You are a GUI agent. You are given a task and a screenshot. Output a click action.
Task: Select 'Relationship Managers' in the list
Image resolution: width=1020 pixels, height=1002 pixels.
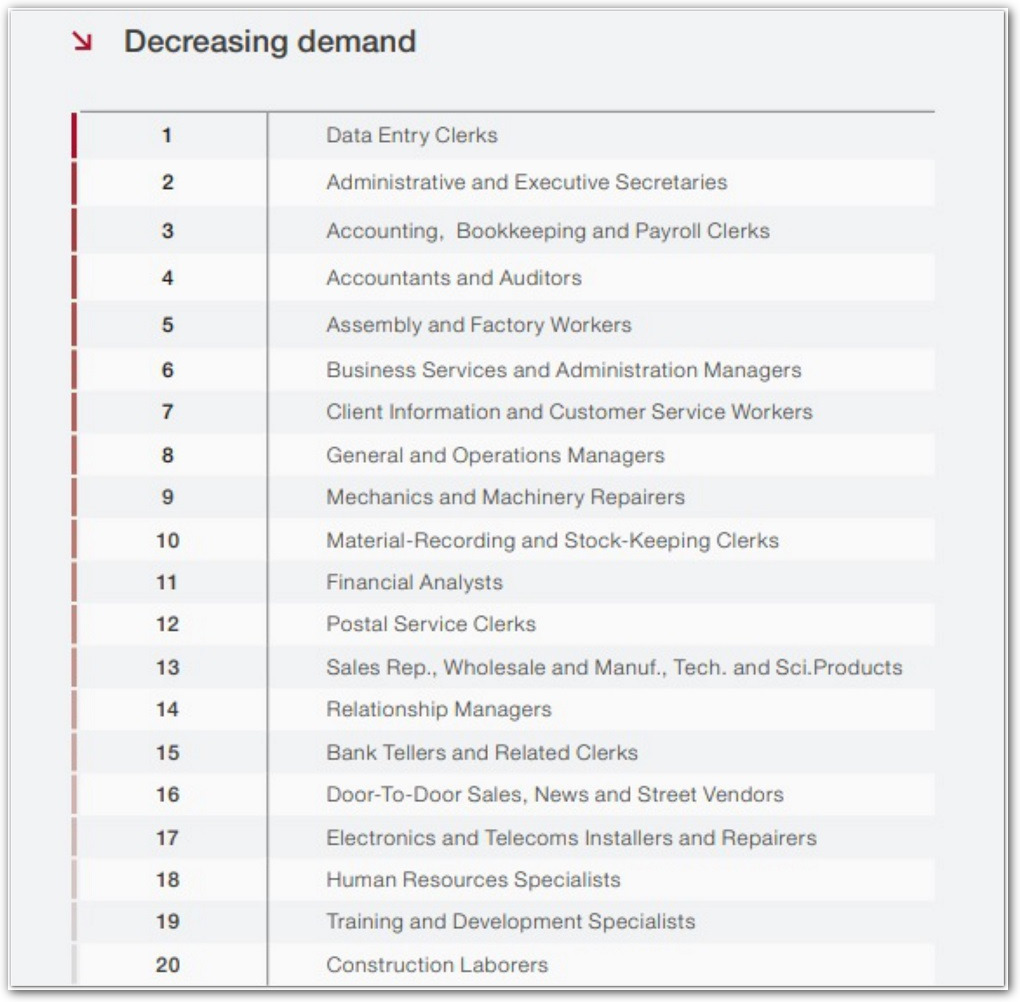(x=438, y=709)
